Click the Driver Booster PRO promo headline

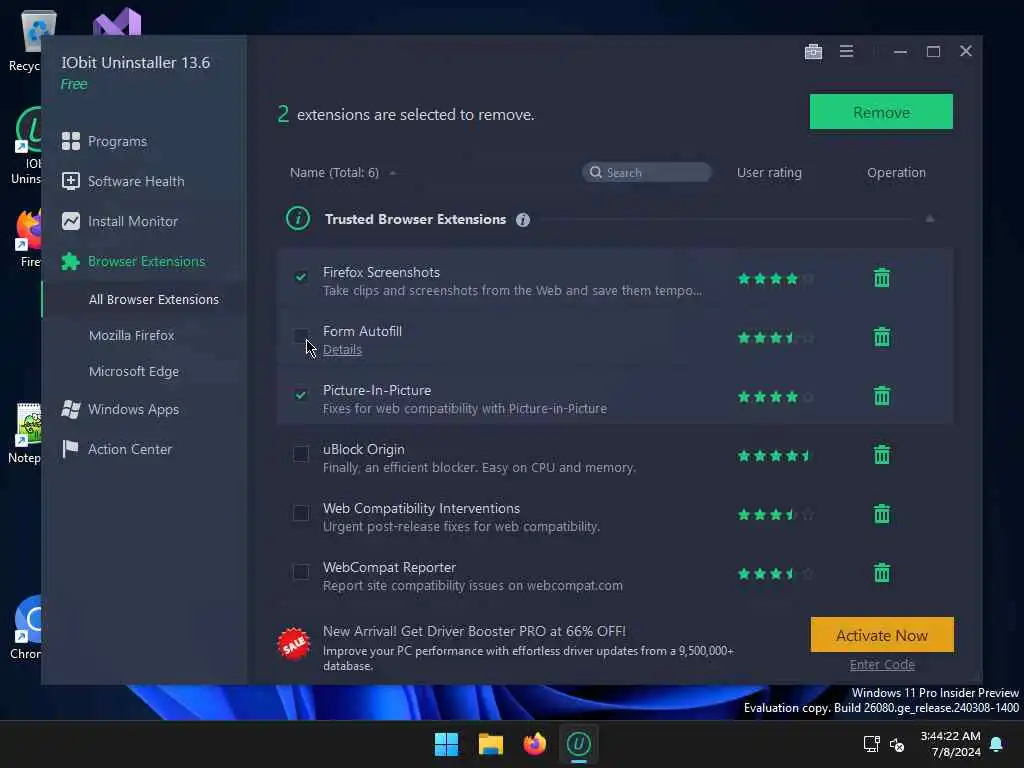[474, 631]
